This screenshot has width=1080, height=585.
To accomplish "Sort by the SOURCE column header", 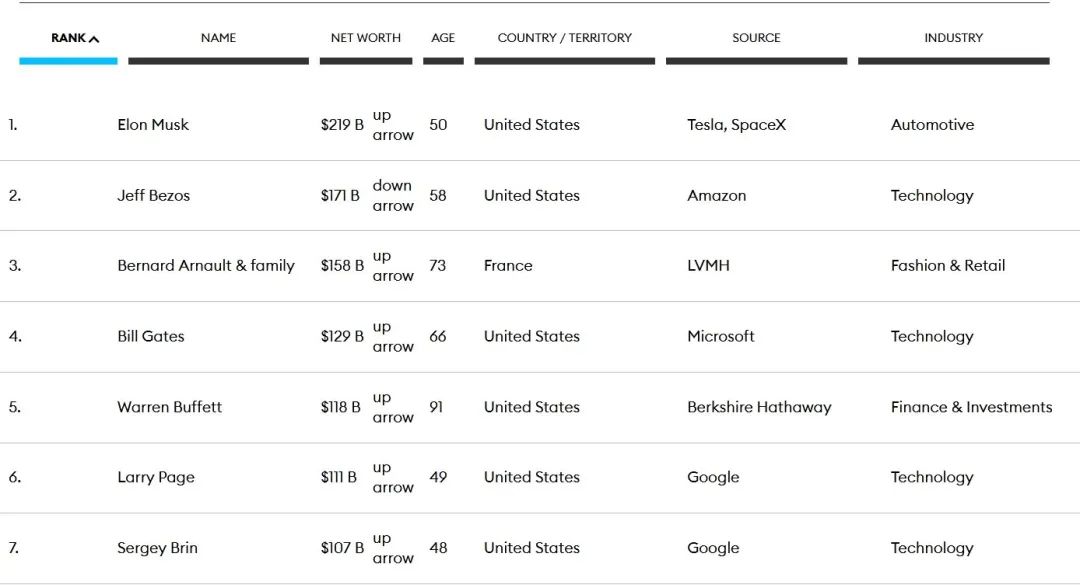I will click(756, 38).
